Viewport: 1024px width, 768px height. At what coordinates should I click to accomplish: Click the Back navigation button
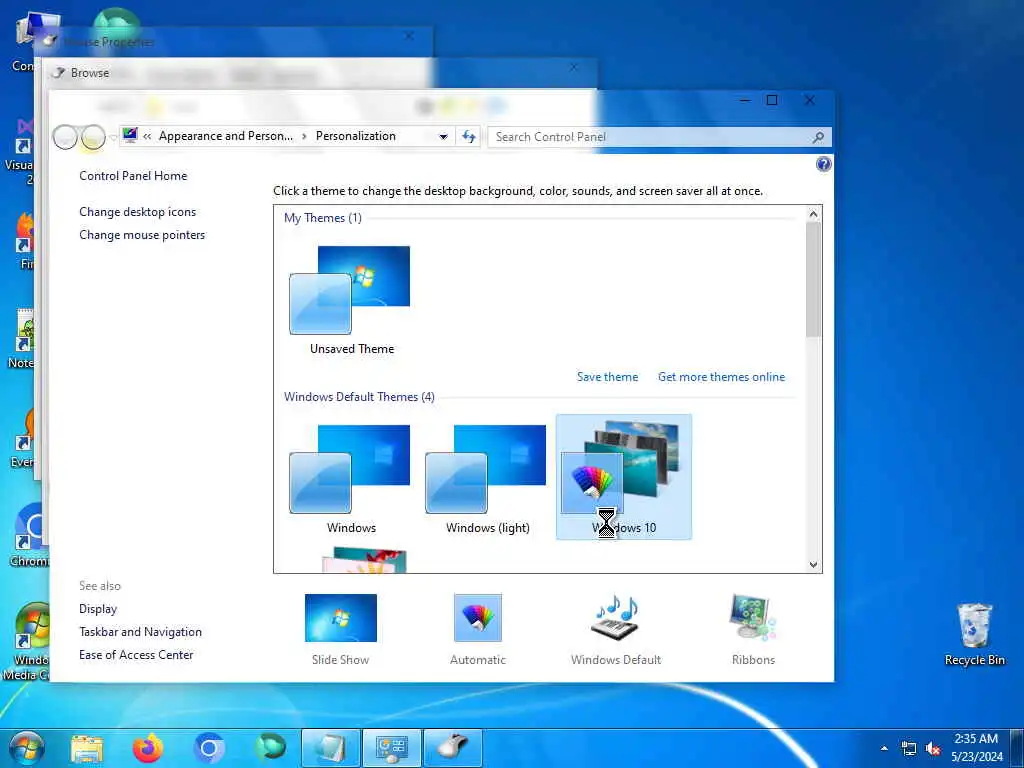pos(65,137)
